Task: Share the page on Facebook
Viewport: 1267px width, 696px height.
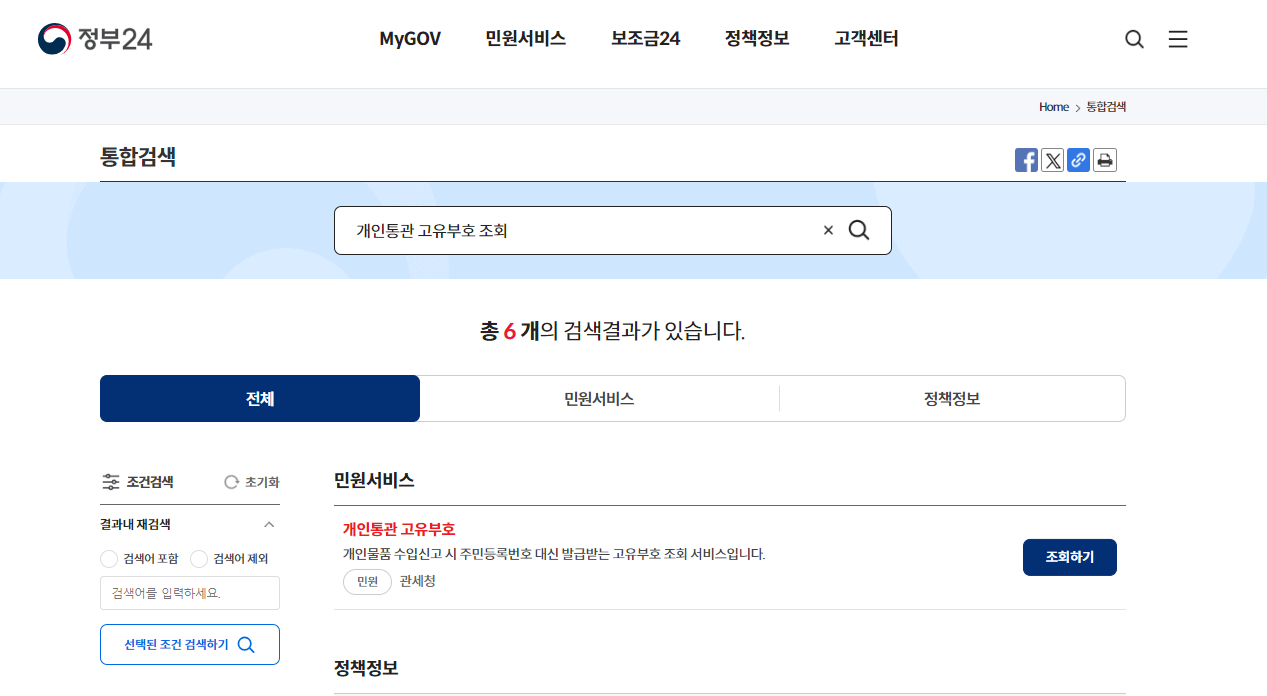Action: click(1026, 159)
